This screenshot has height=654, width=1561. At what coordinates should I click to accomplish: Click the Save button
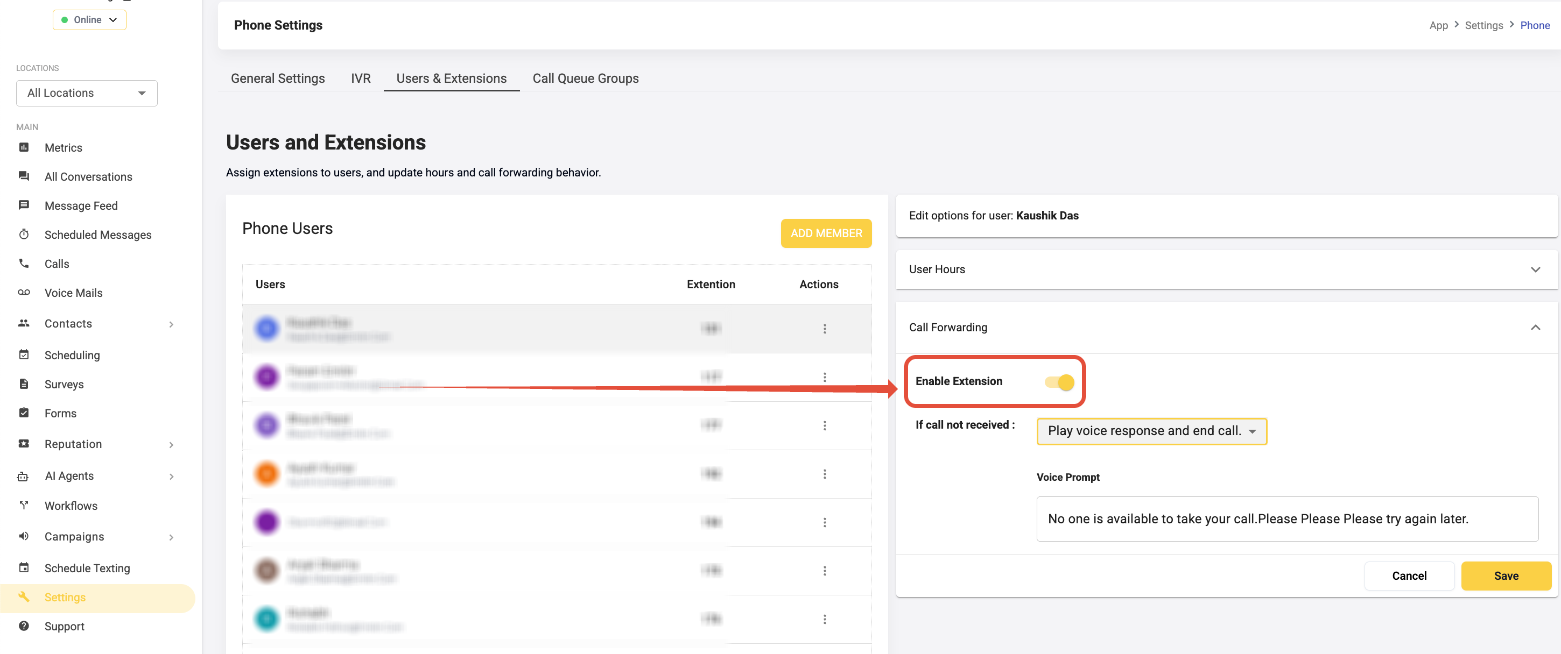1505,576
